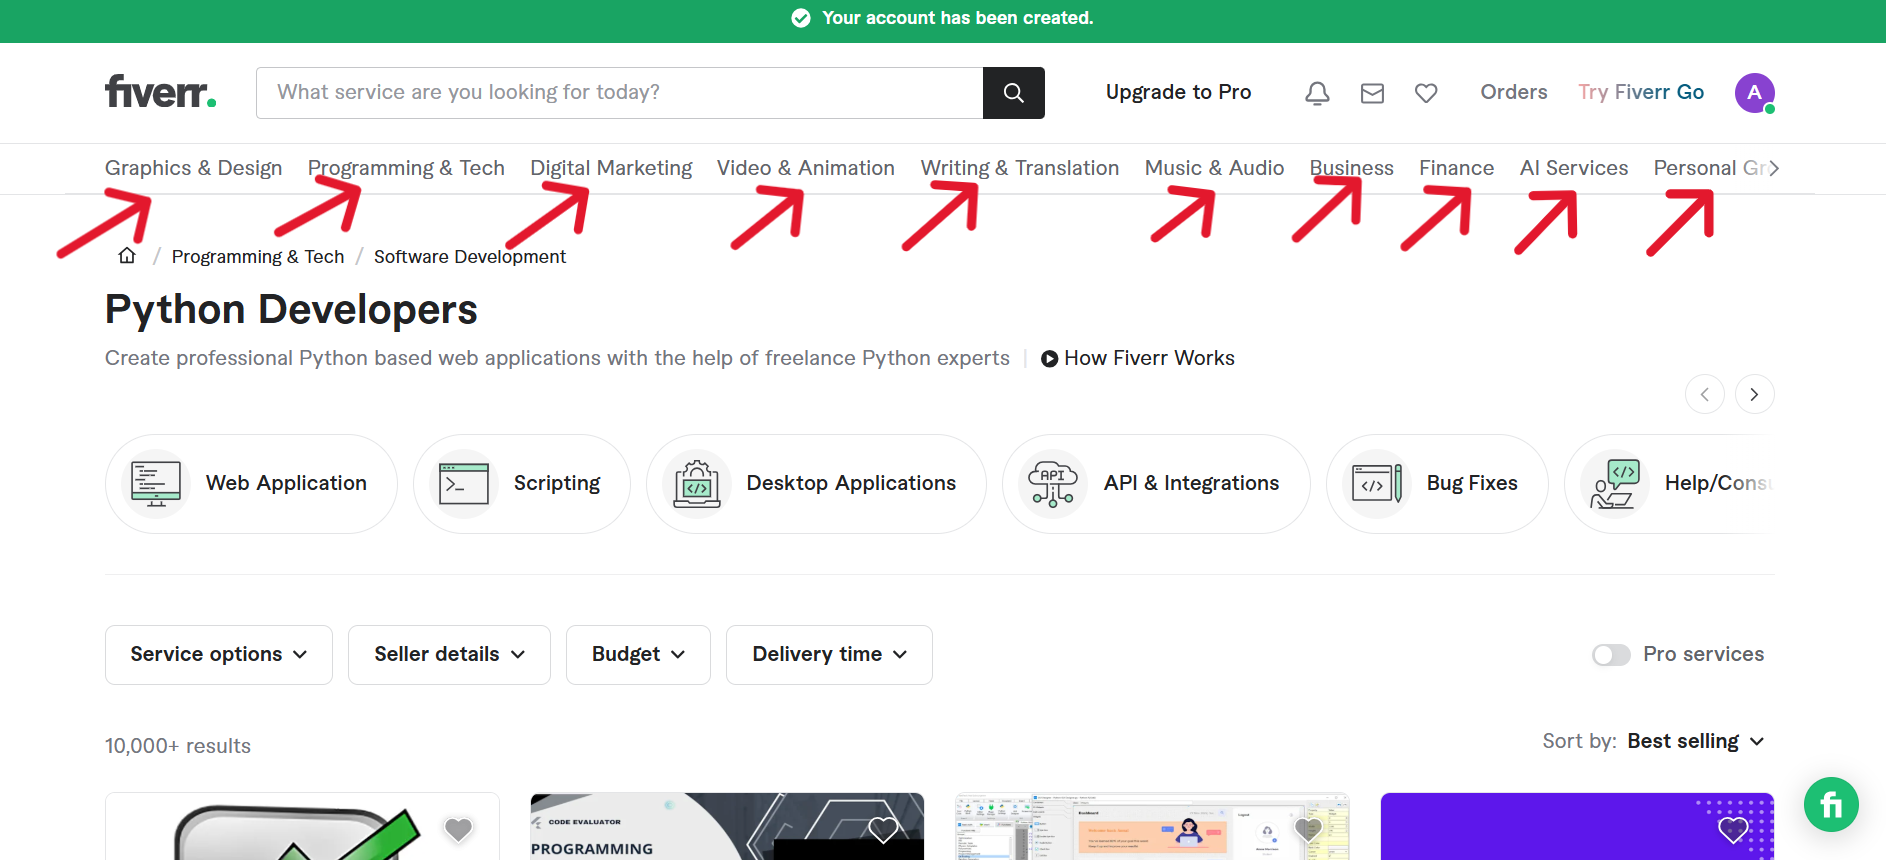1886x860 pixels.
Task: Follow the Programming & Tech breadcrumb link
Action: point(258,257)
